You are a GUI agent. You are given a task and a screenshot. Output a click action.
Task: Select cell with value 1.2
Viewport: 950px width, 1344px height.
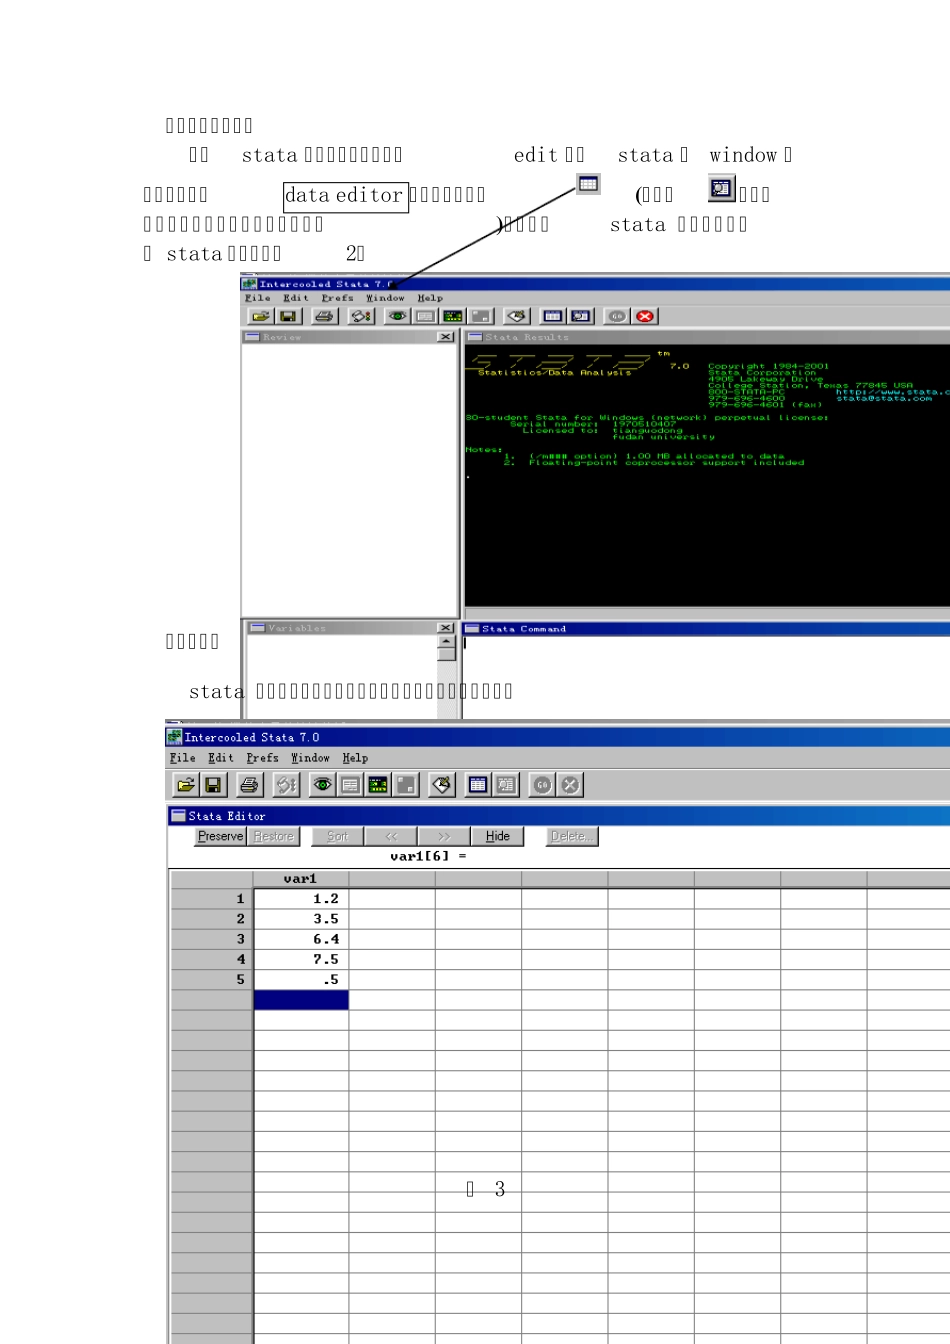click(x=301, y=899)
